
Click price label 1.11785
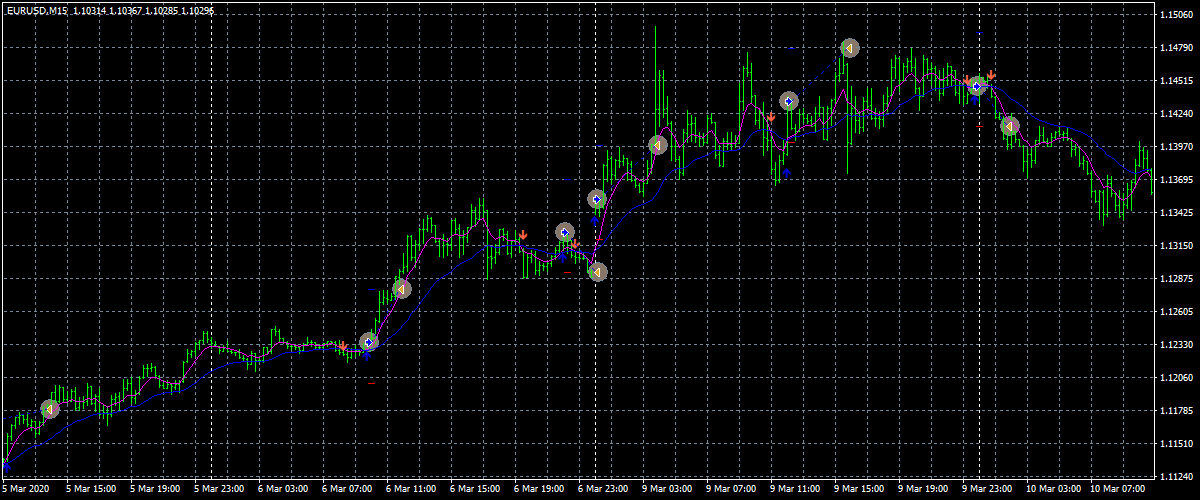[1176, 411]
